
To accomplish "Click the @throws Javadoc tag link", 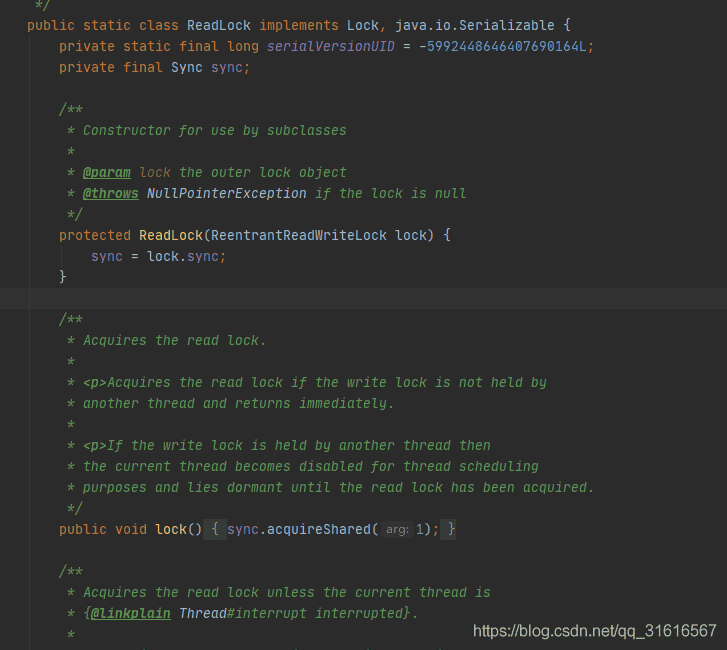I will (x=110, y=193).
